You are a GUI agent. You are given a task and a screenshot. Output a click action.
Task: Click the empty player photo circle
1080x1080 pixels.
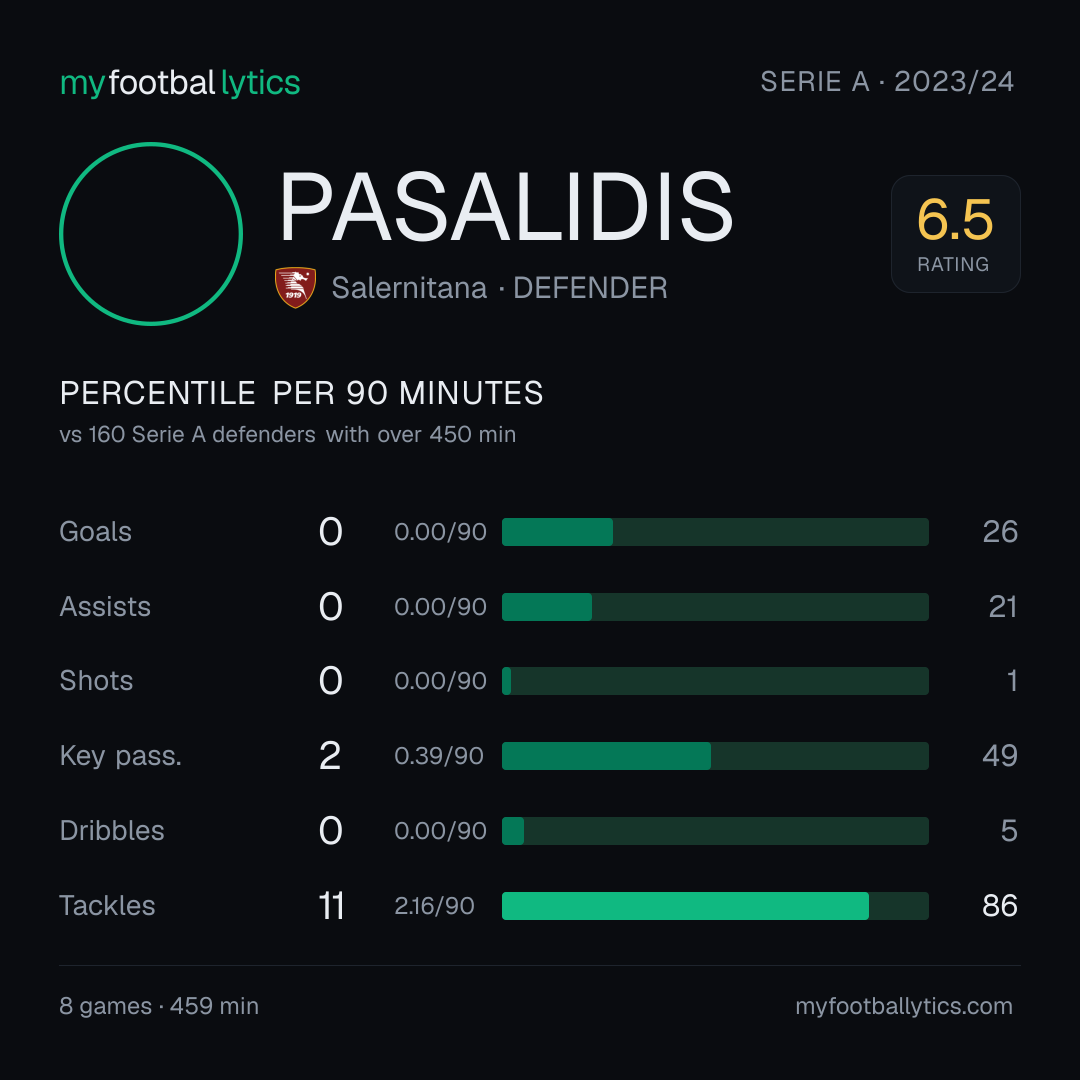click(151, 233)
